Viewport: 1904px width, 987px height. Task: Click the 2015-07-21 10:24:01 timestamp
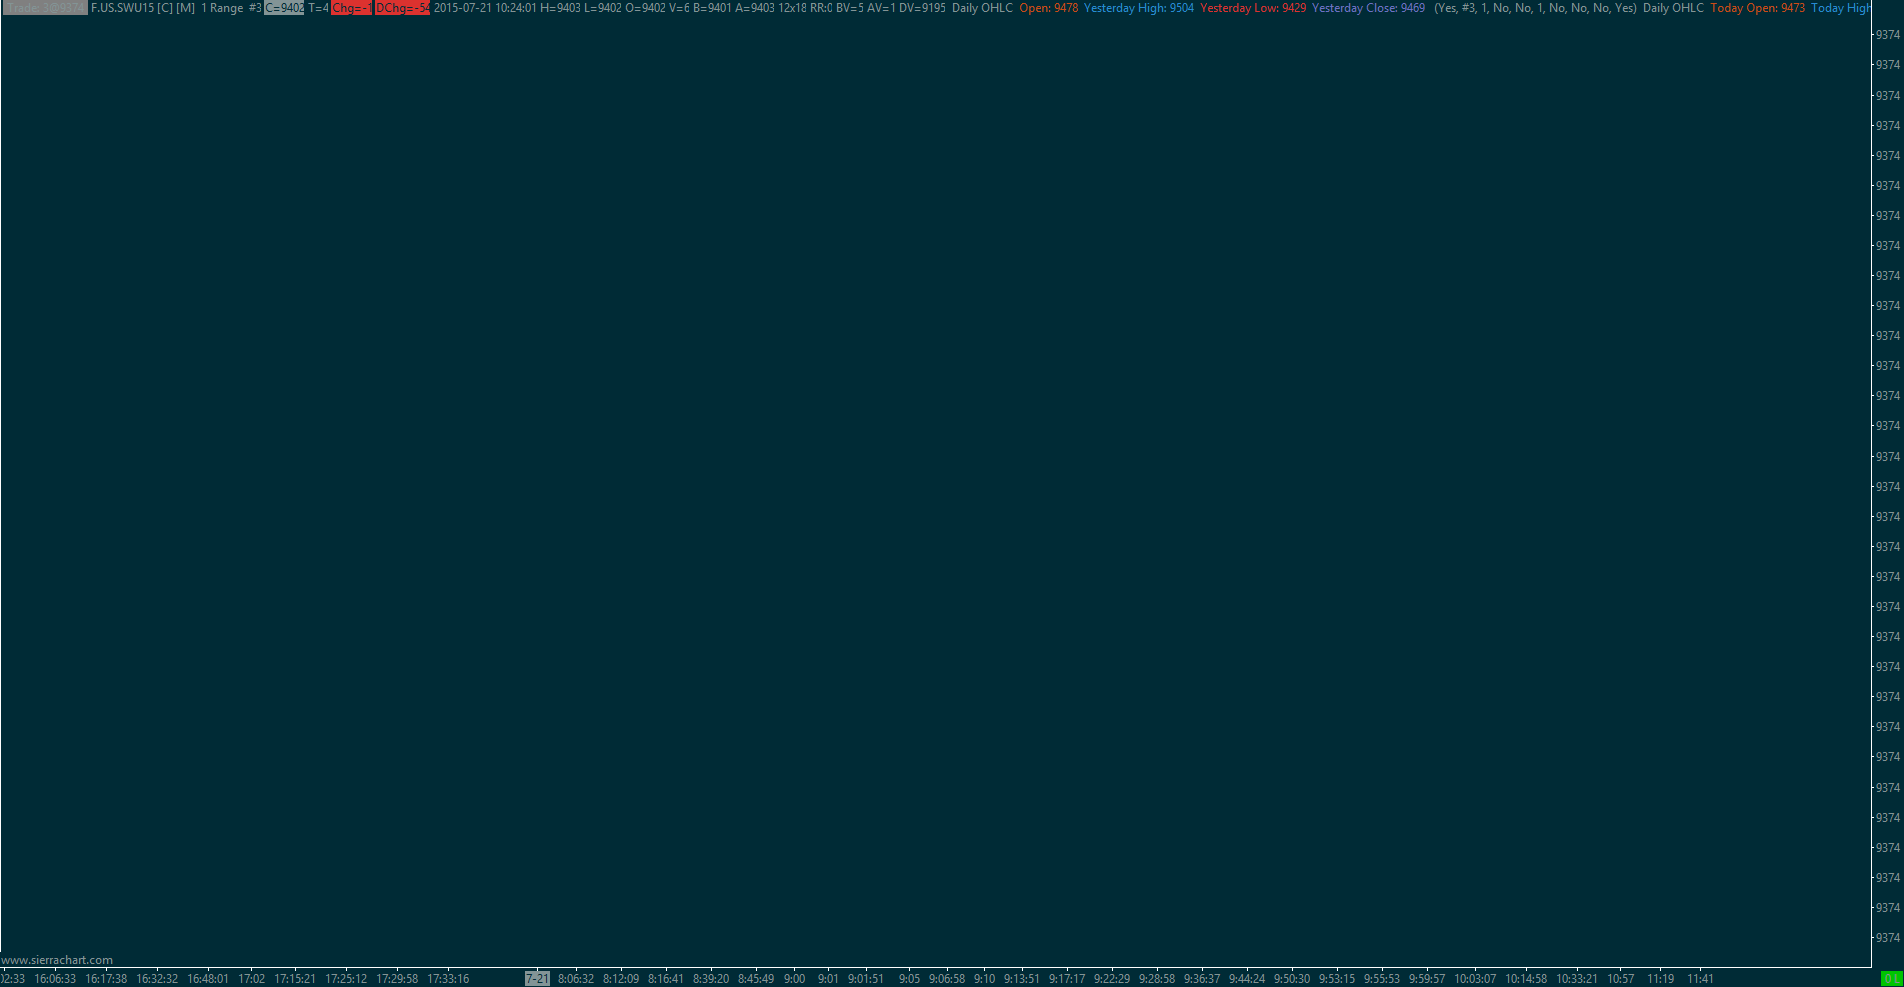(485, 8)
